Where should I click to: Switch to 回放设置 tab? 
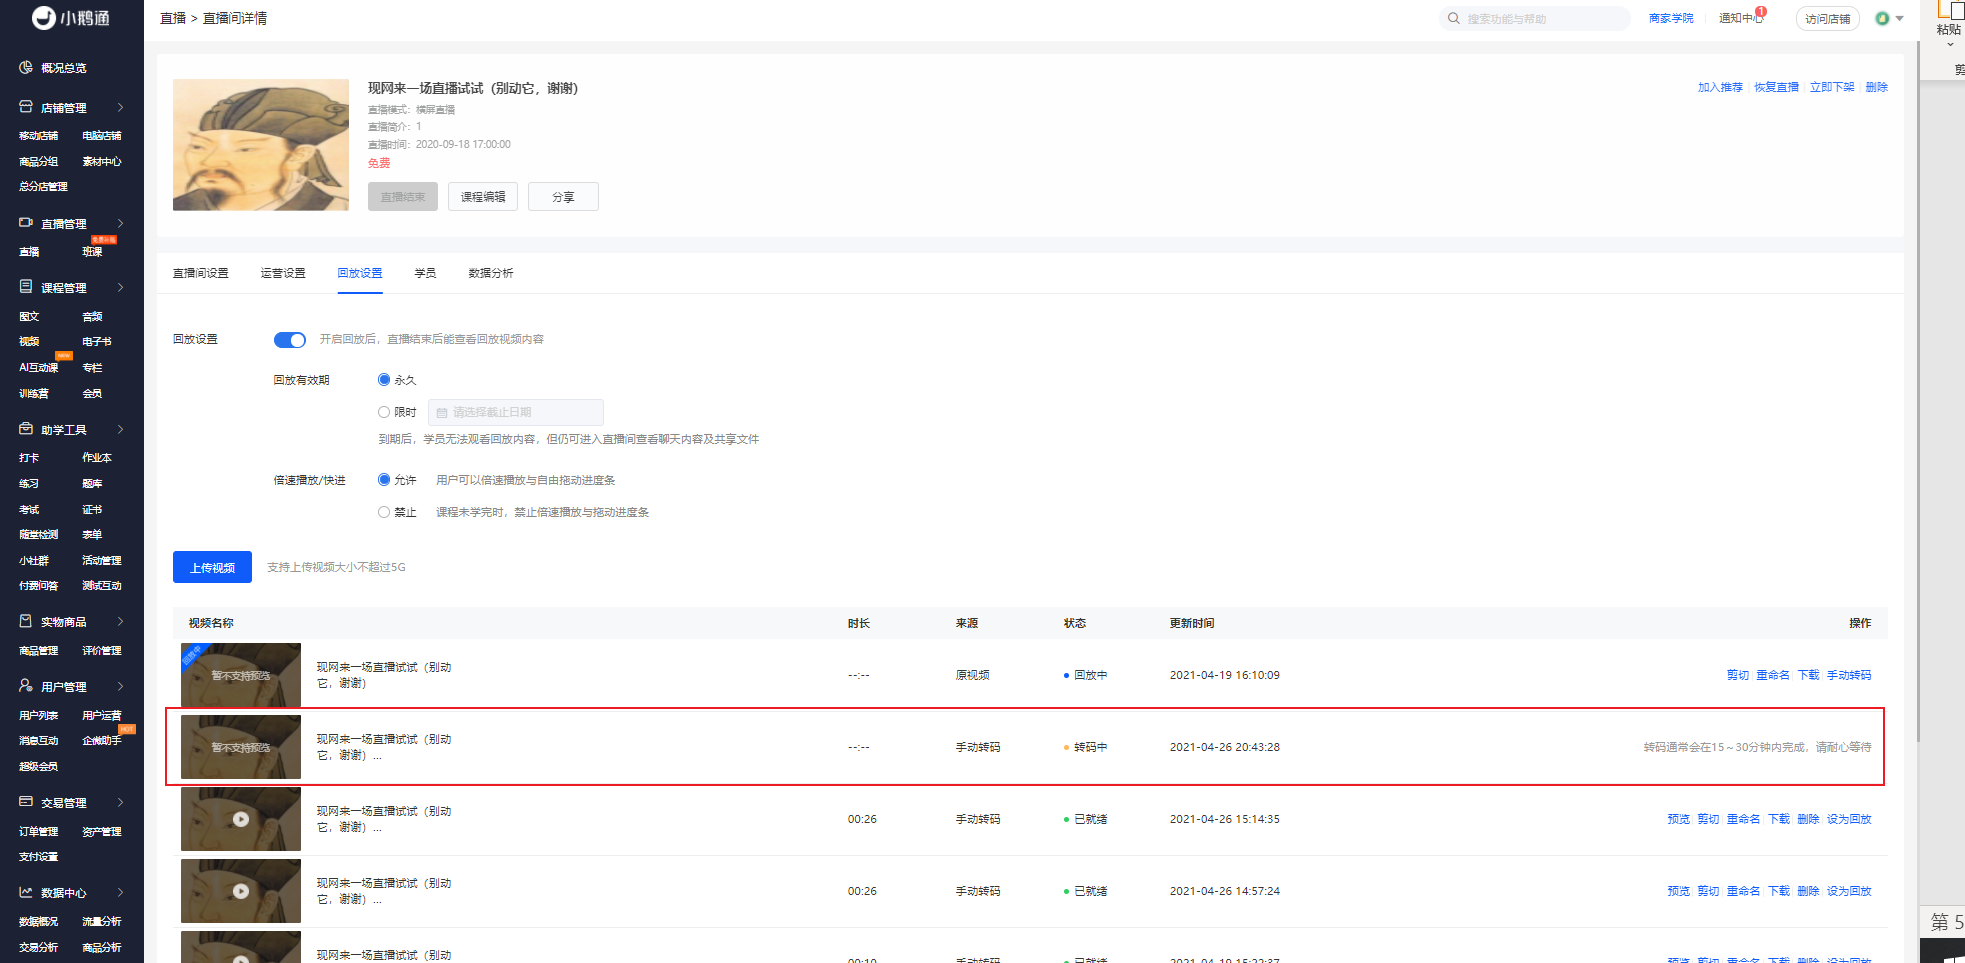(360, 273)
